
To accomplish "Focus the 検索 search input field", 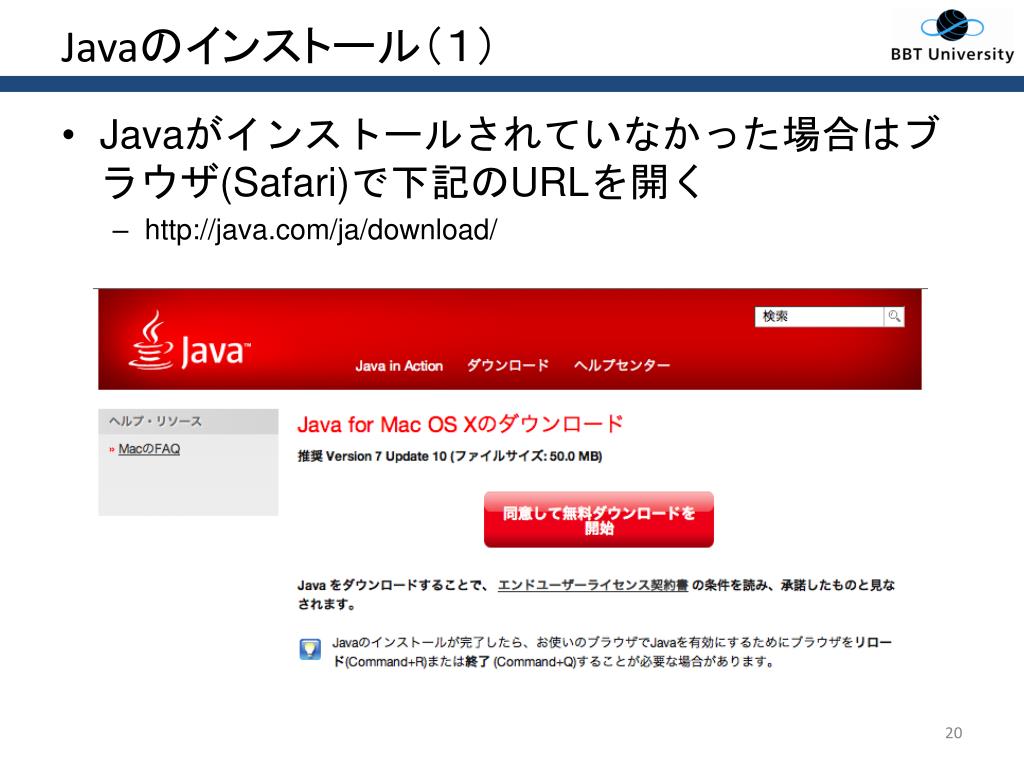I will [x=820, y=317].
